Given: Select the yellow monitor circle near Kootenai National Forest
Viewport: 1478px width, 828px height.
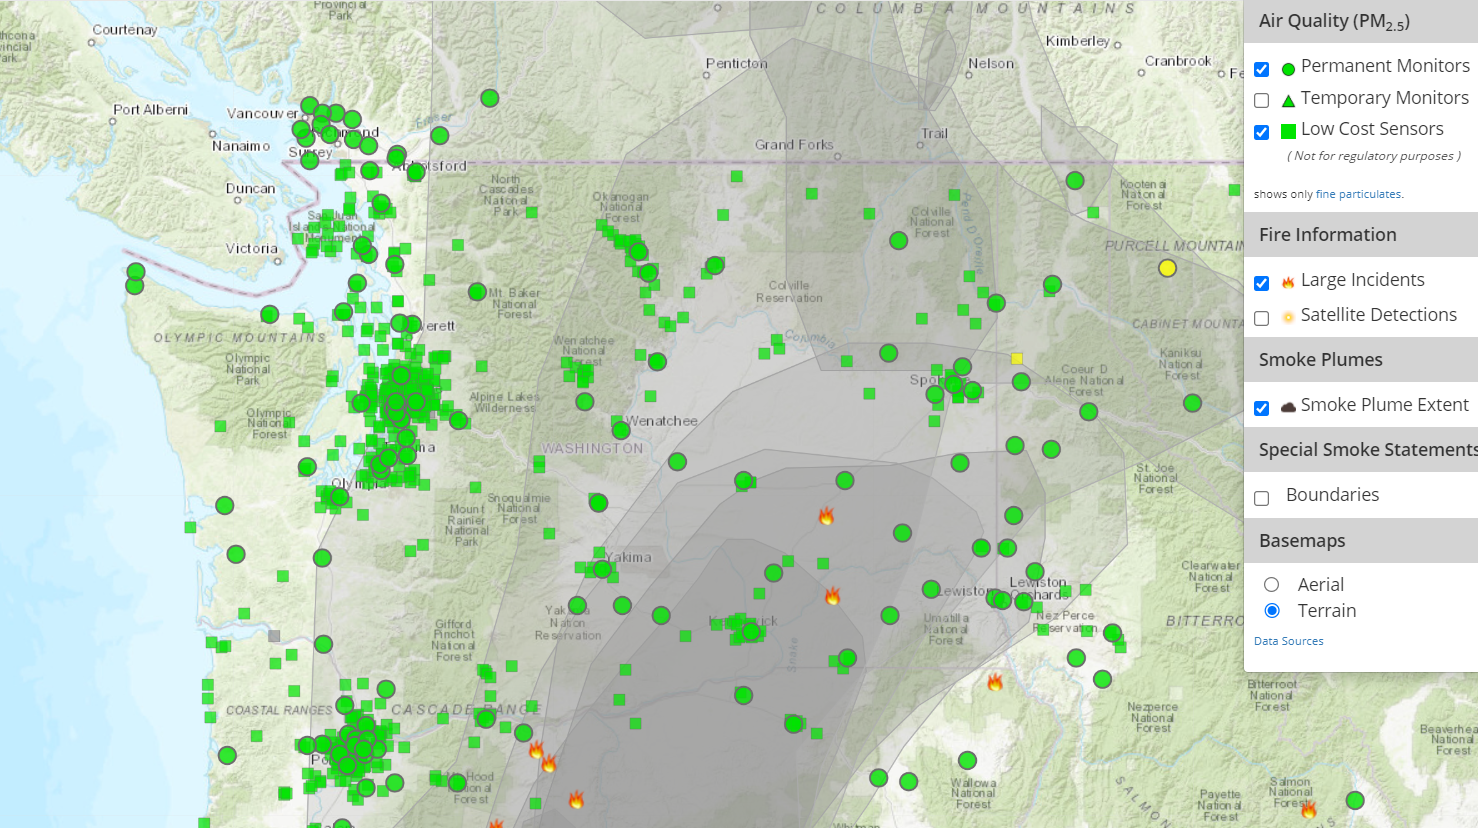Looking at the screenshot, I should pyautogui.click(x=1166, y=267).
